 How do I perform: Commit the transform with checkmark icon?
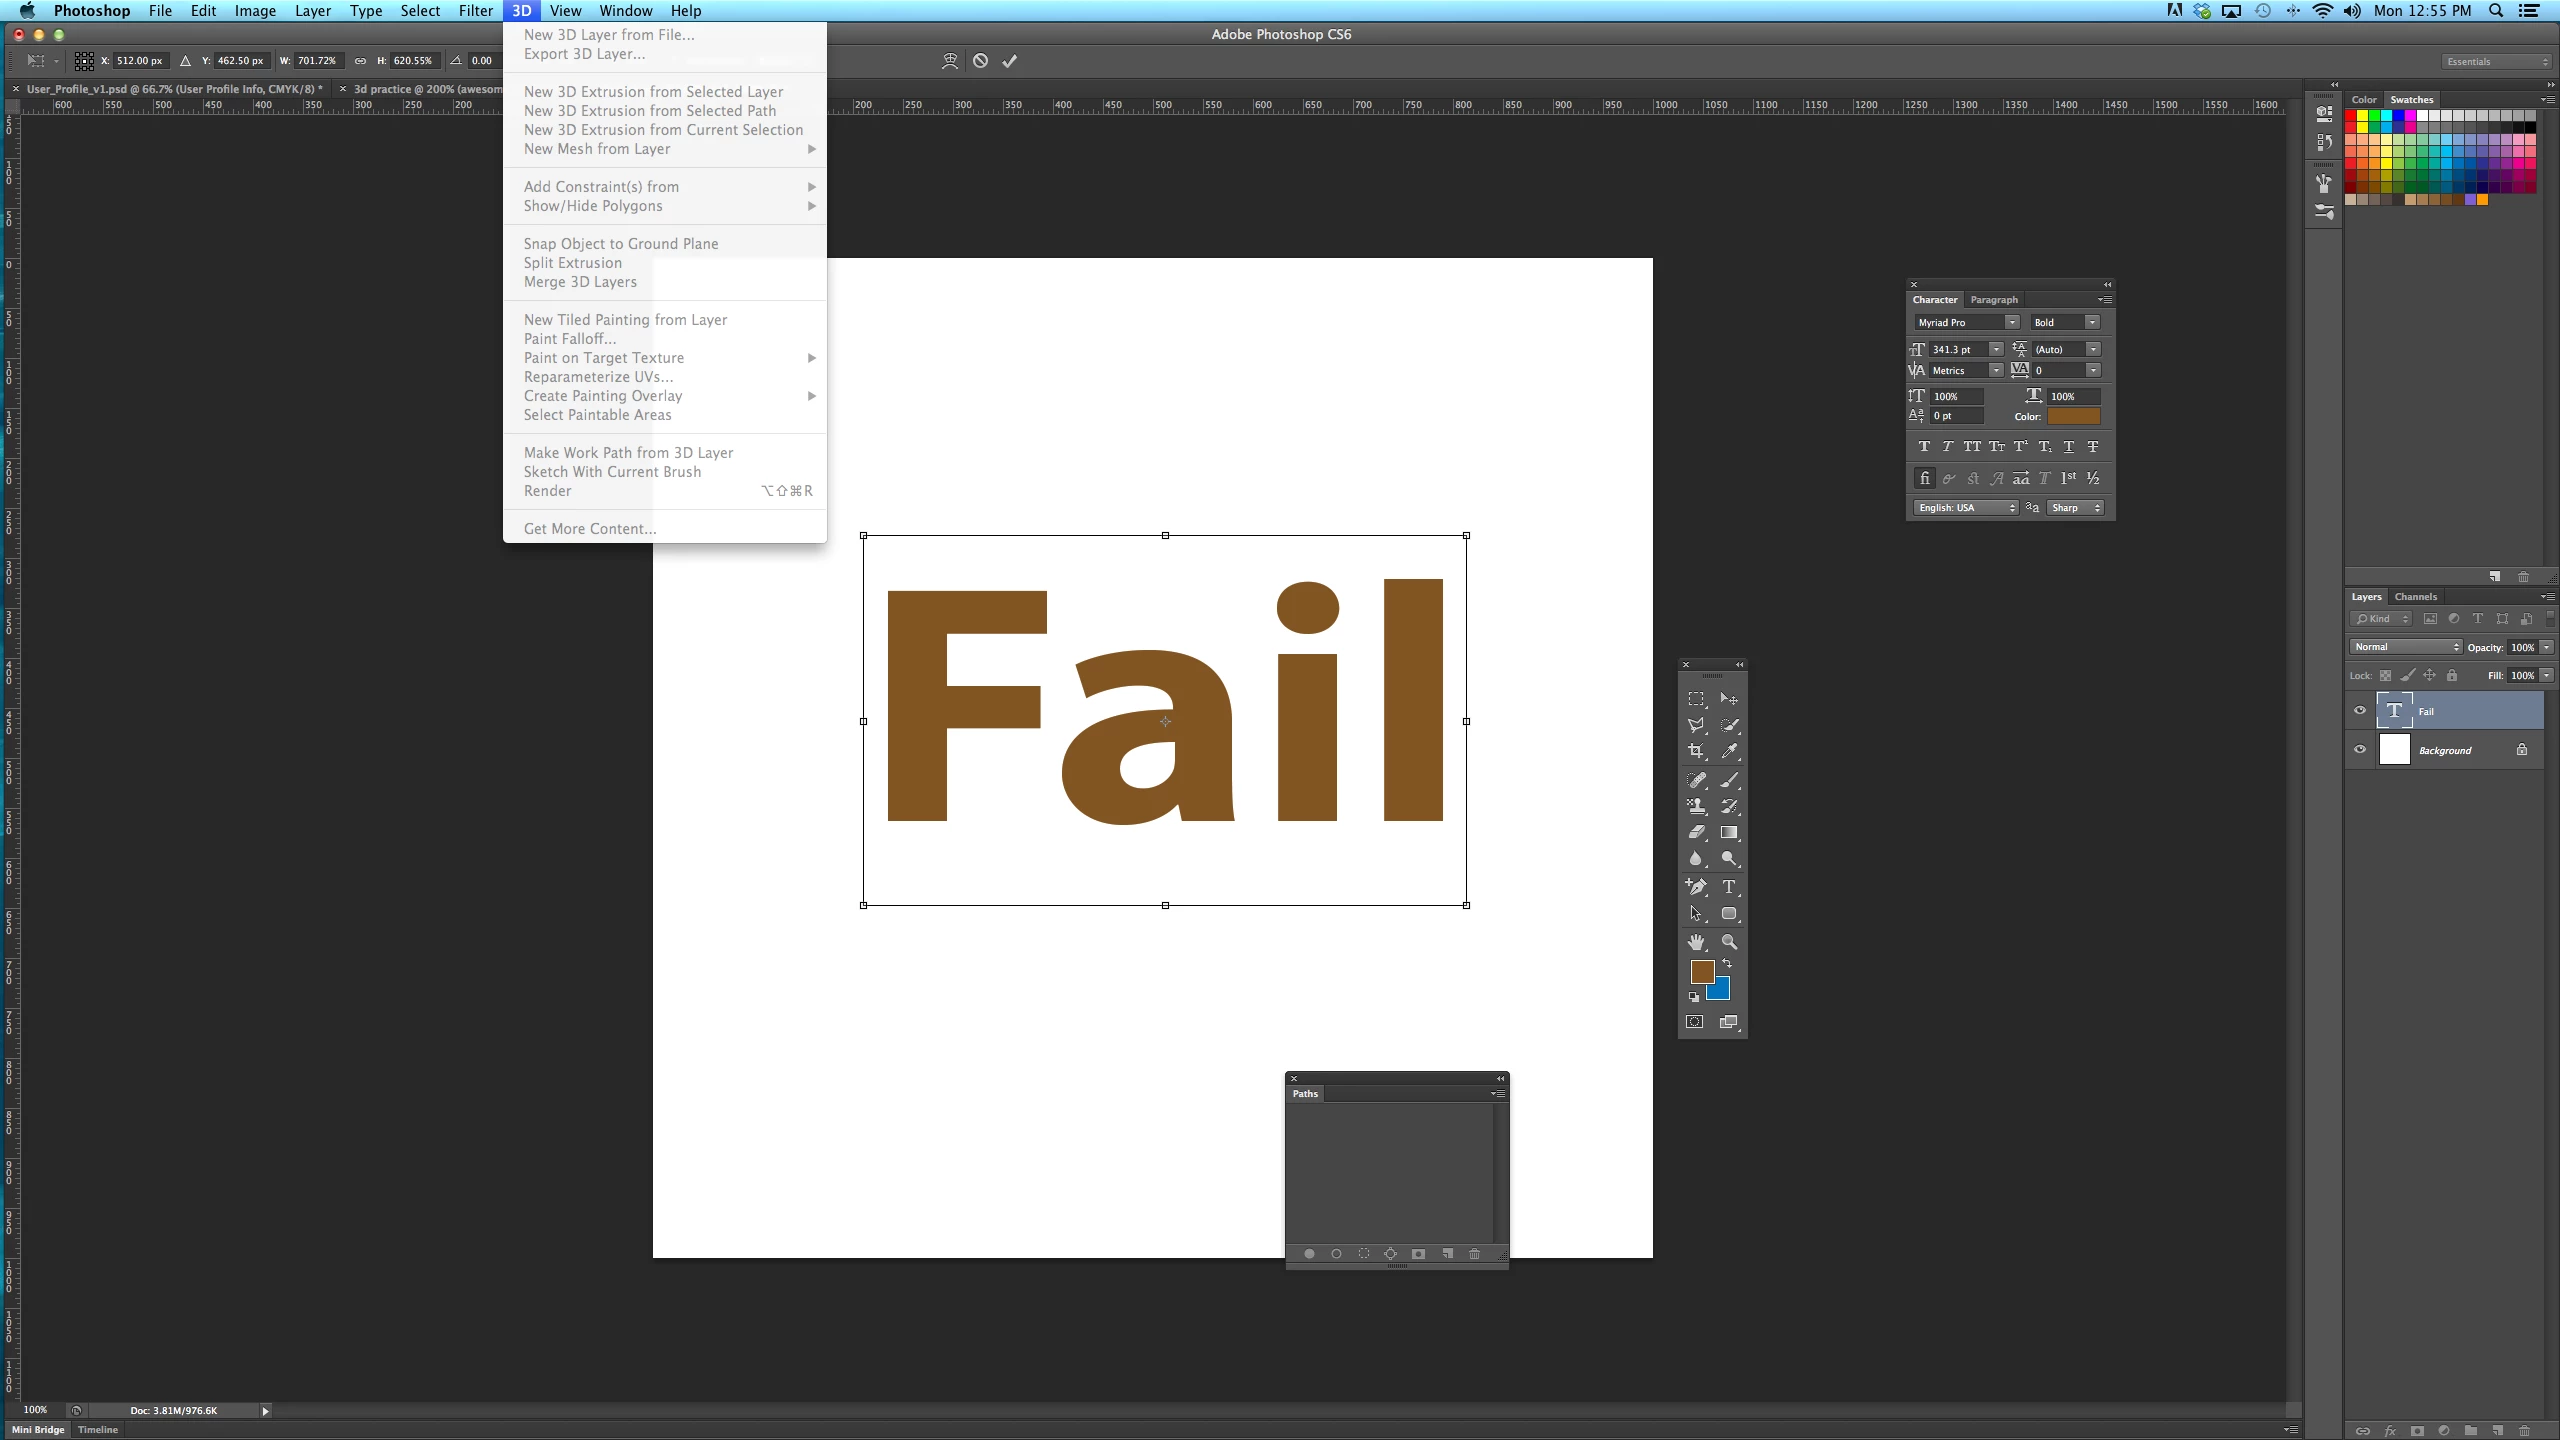pos(1010,61)
